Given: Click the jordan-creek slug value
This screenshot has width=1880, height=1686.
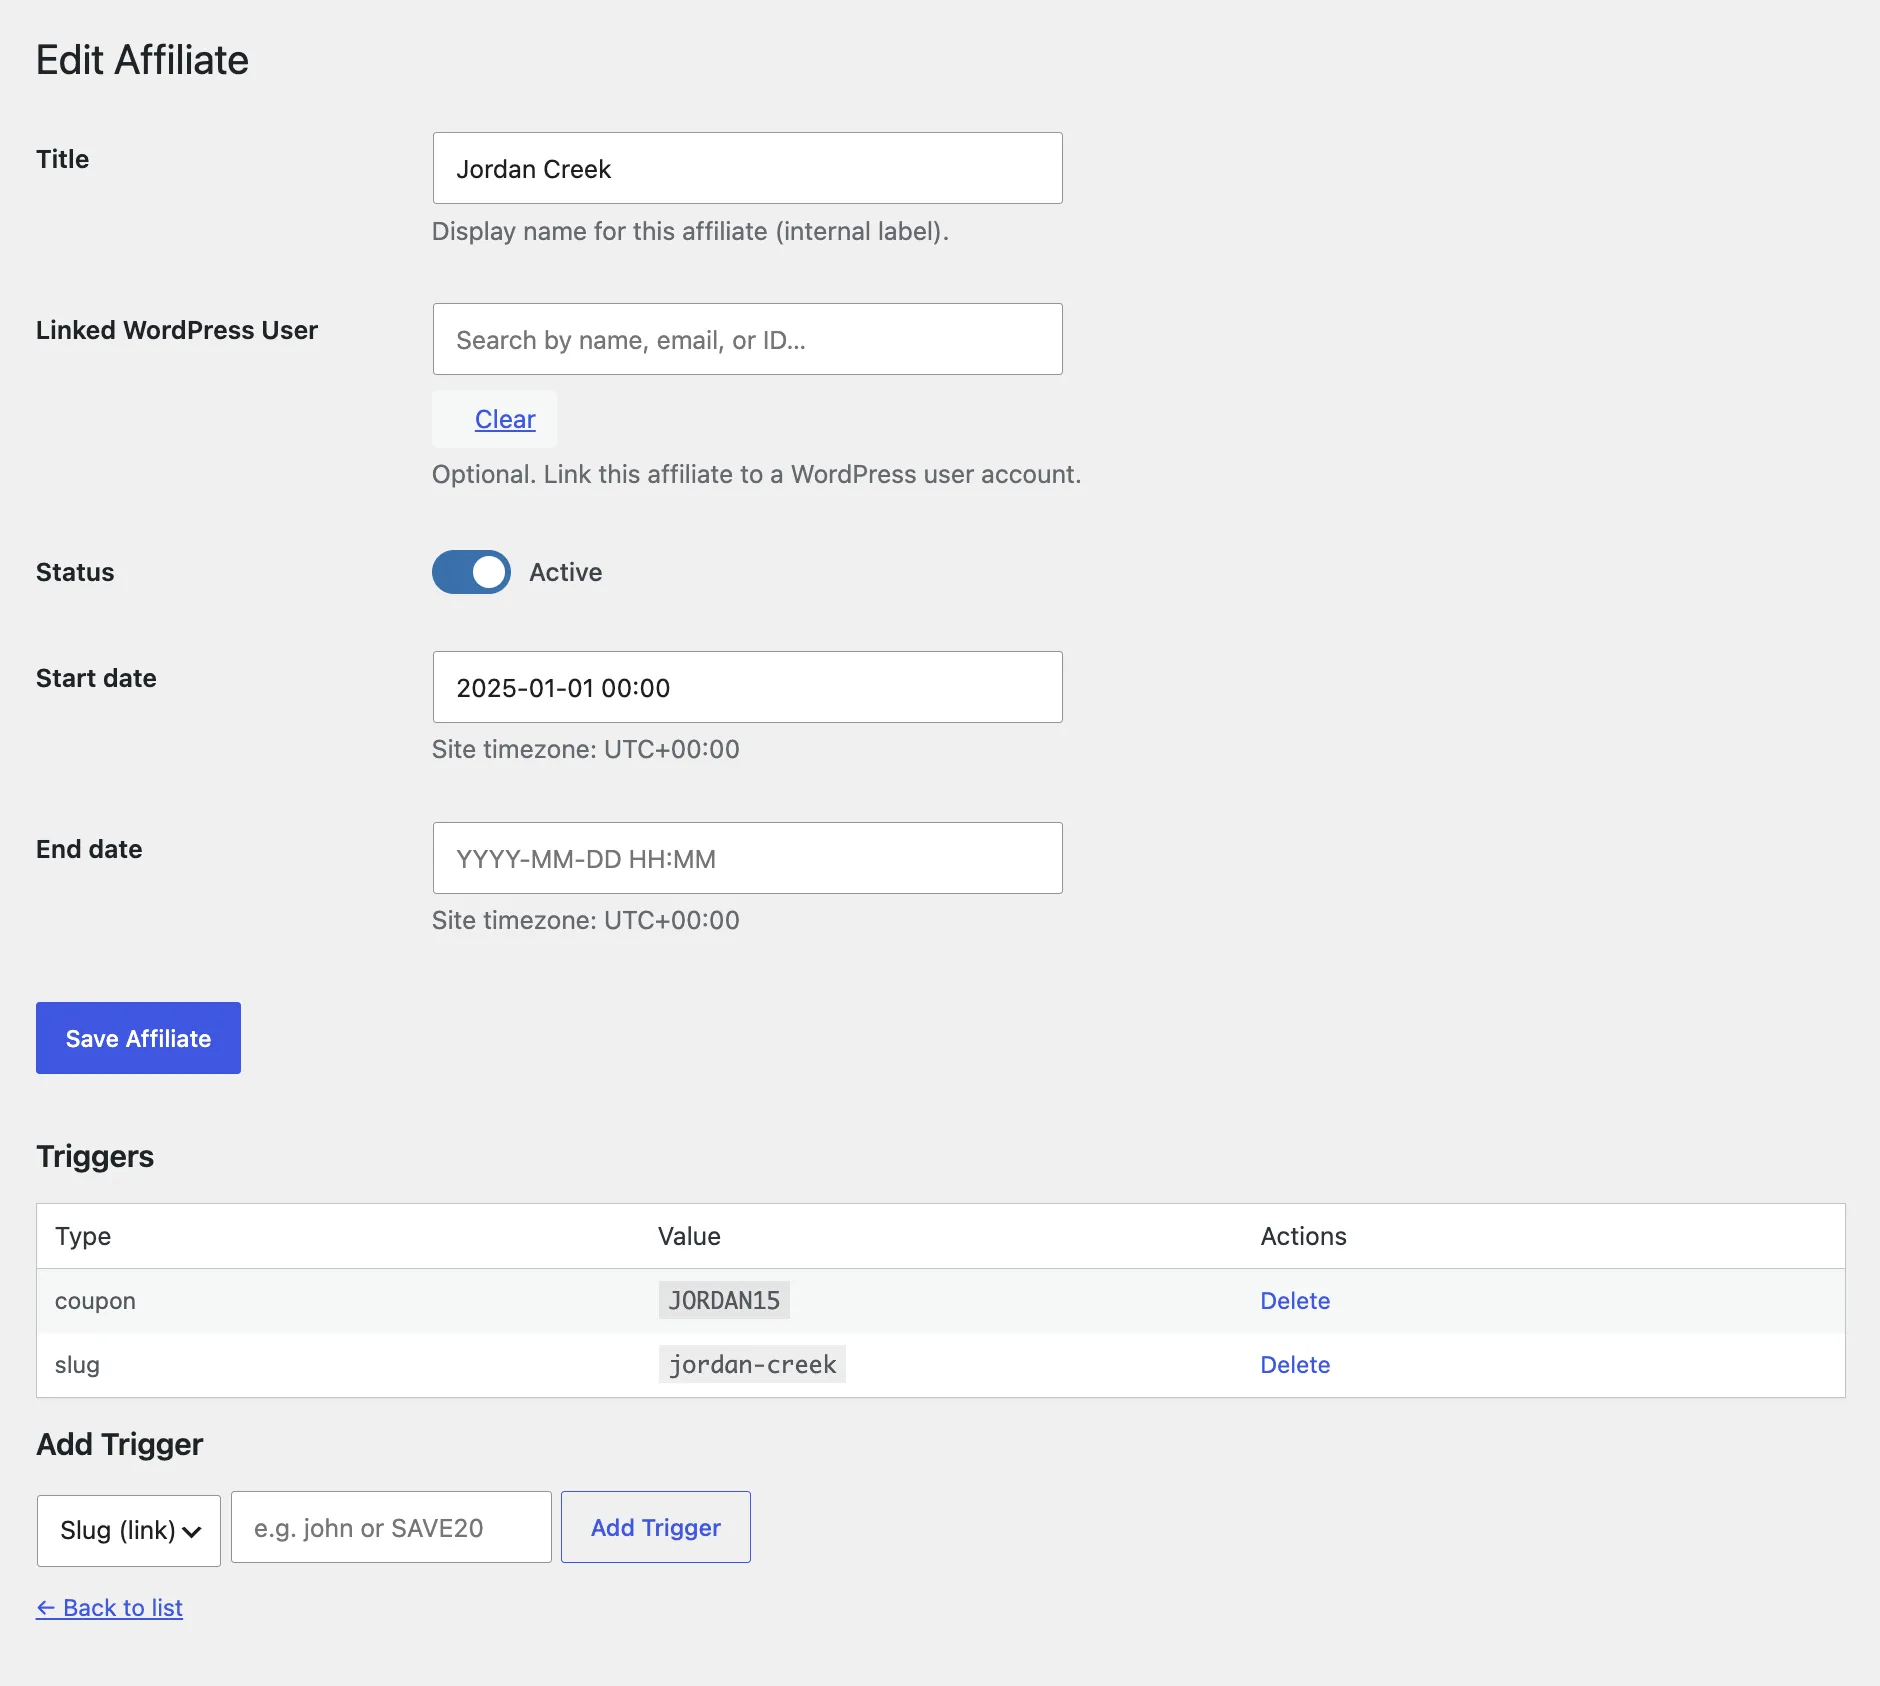Looking at the screenshot, I should pos(752,1364).
